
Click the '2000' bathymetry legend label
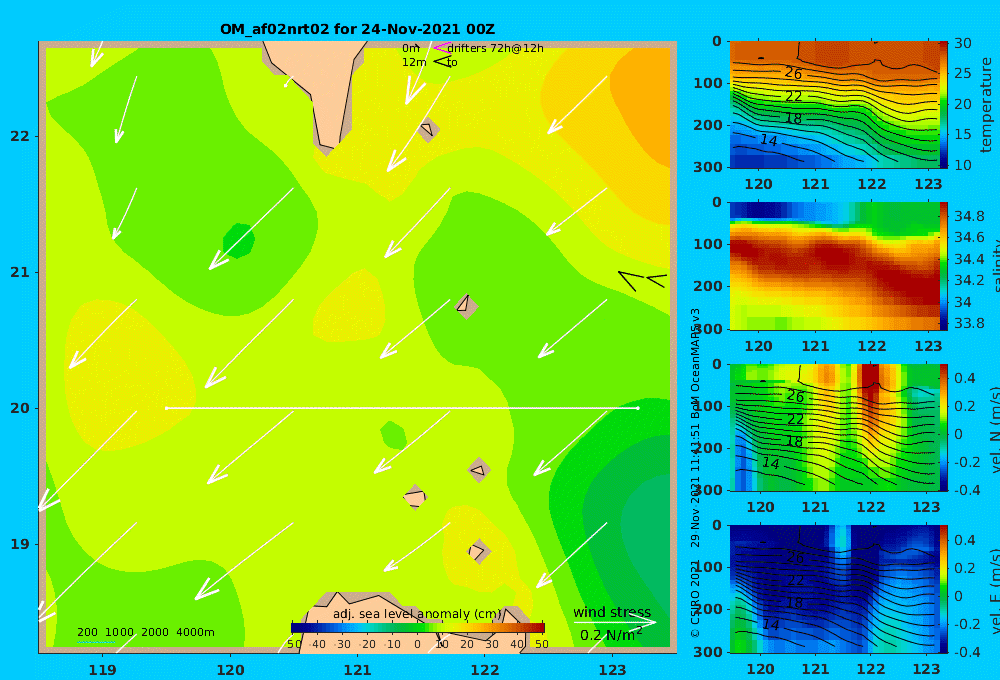(155, 632)
